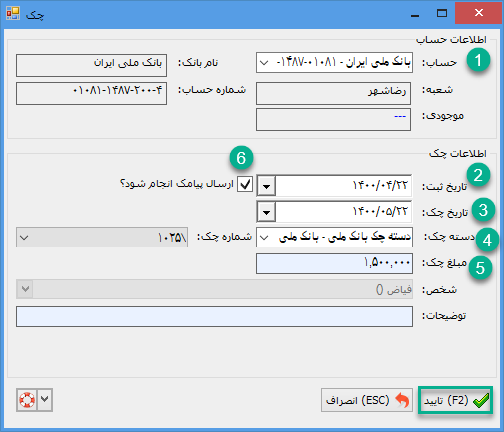
Task: Click the green numbered badge 6
Action: pos(241,158)
